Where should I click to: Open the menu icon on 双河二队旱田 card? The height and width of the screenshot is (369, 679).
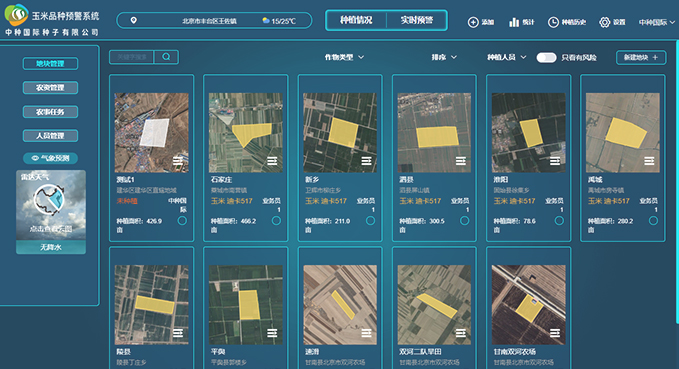coord(461,333)
